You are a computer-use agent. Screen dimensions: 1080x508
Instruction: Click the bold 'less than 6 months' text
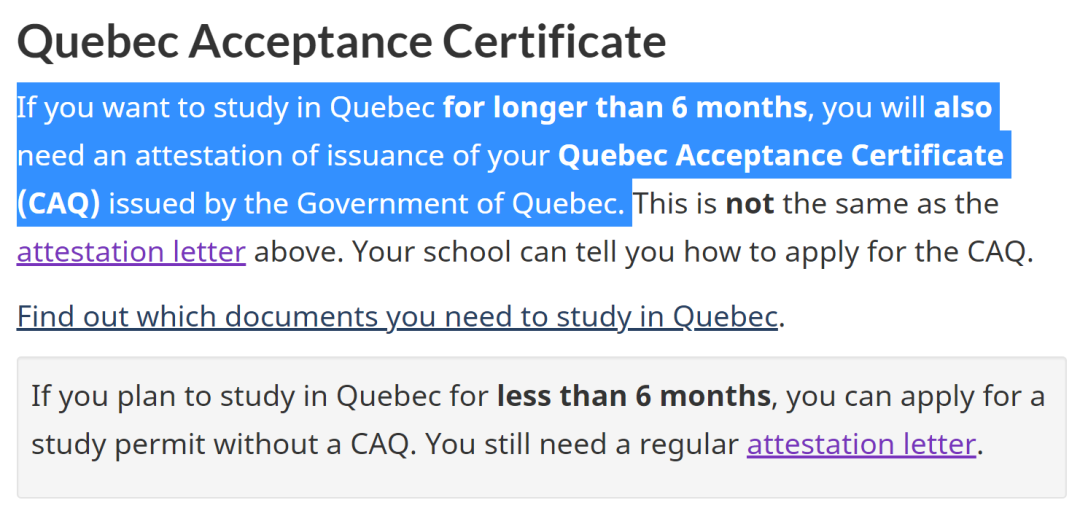[634, 396]
